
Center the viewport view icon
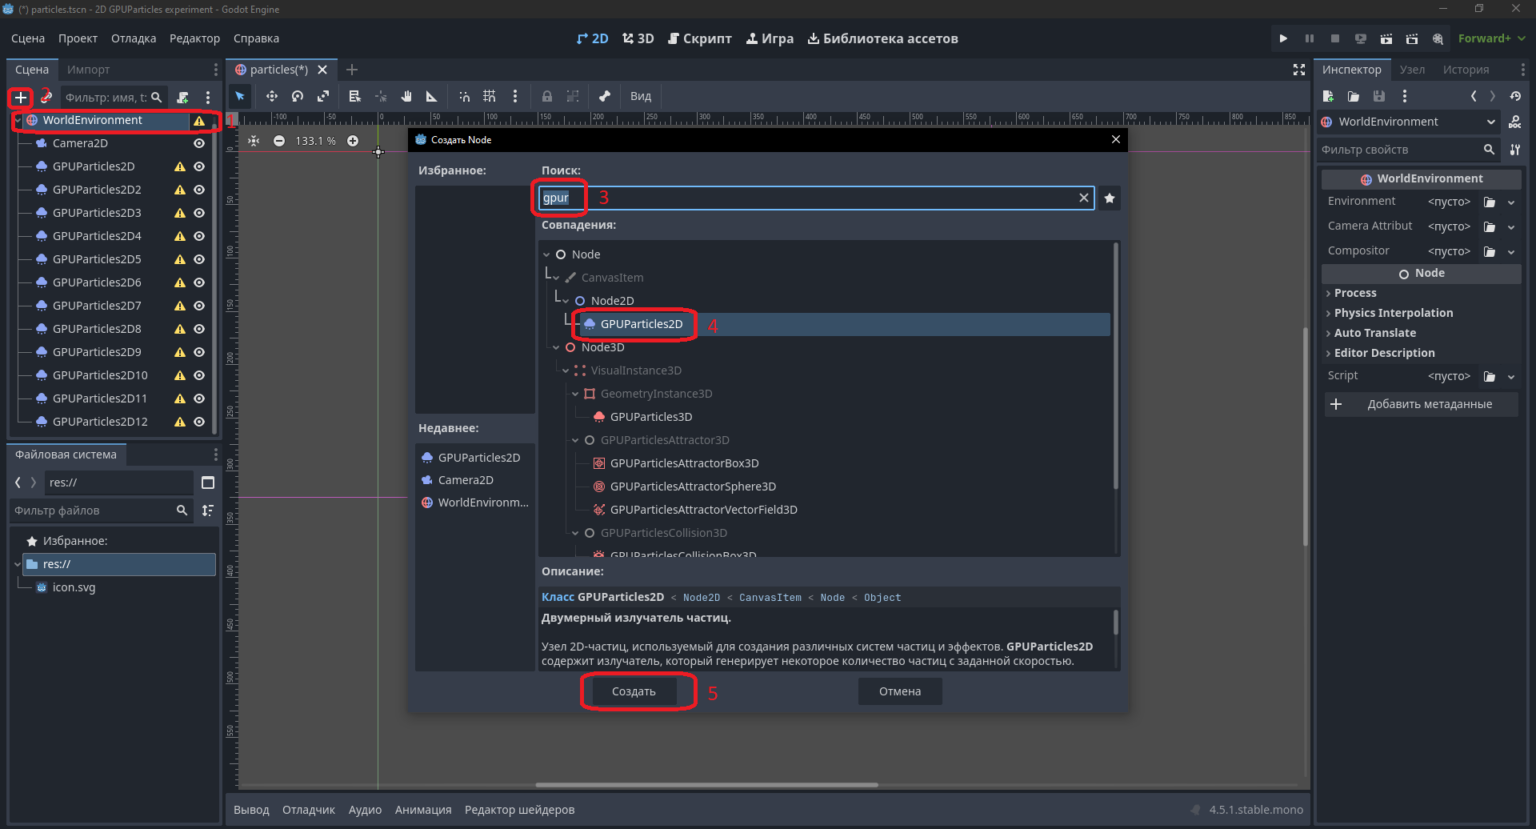[x=253, y=141]
